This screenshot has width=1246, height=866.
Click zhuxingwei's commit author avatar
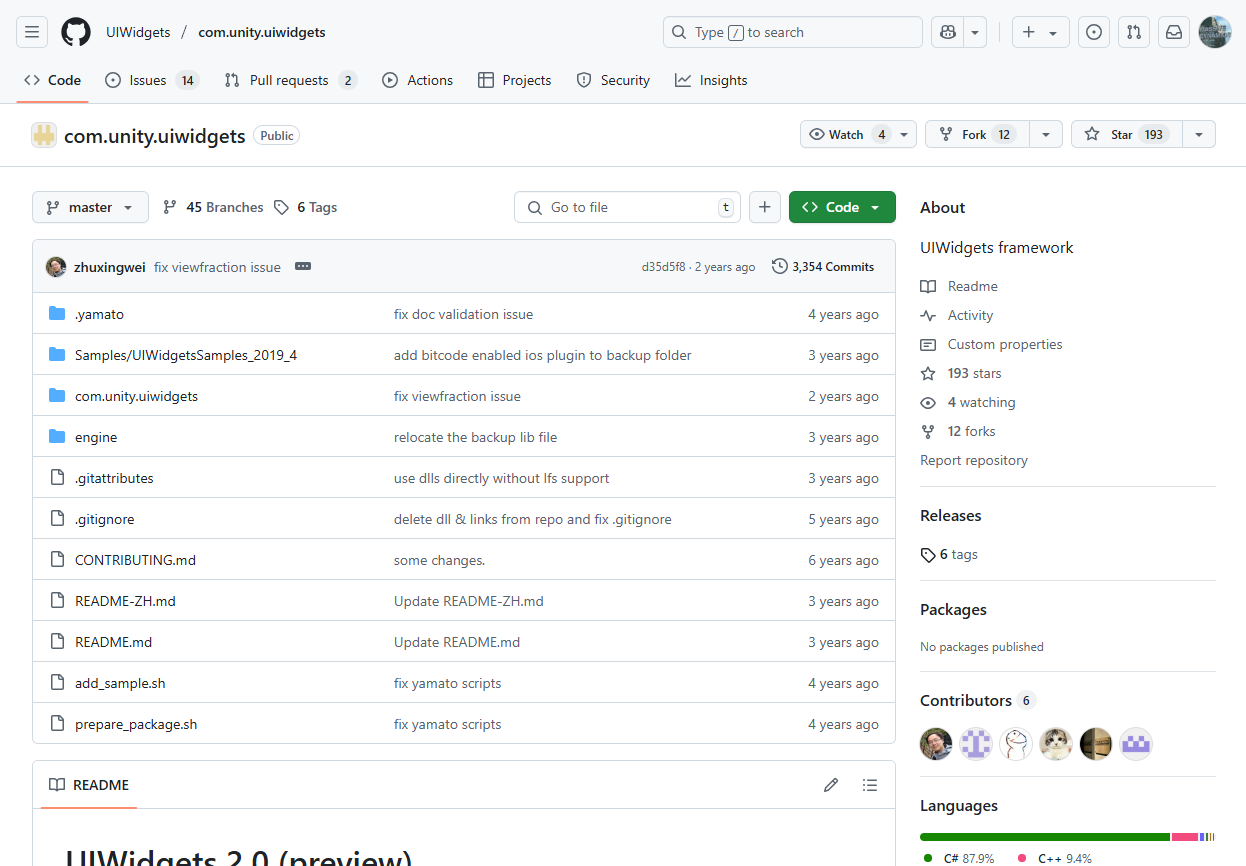coord(56,267)
